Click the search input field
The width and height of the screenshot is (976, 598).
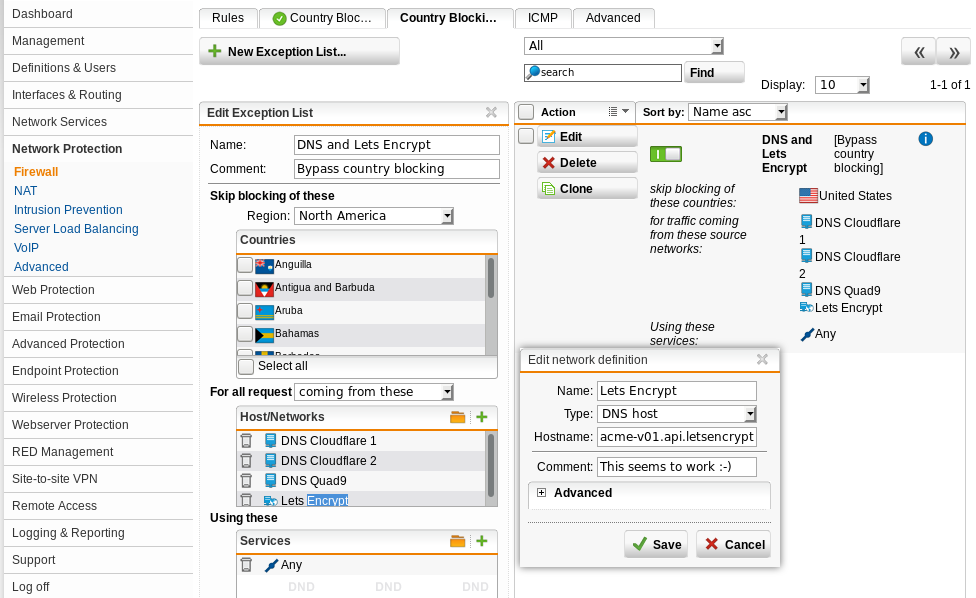pyautogui.click(x=603, y=73)
